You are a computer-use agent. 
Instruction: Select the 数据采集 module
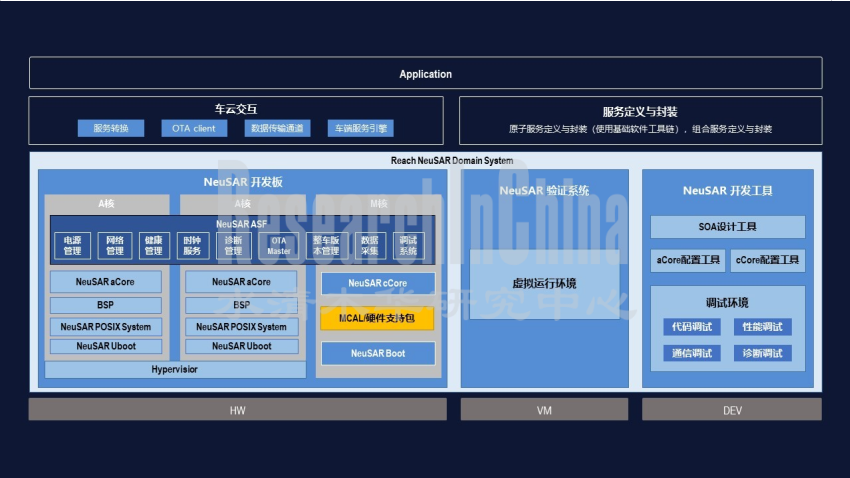tap(370, 246)
